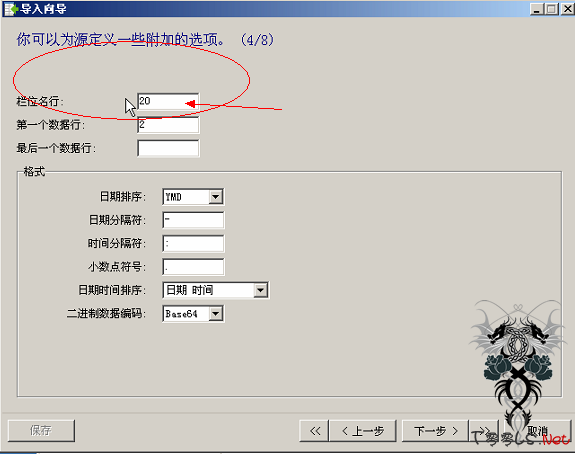This screenshot has width=575, height=454.
Task: Minimize the import wizard window
Action: [x=536, y=9]
